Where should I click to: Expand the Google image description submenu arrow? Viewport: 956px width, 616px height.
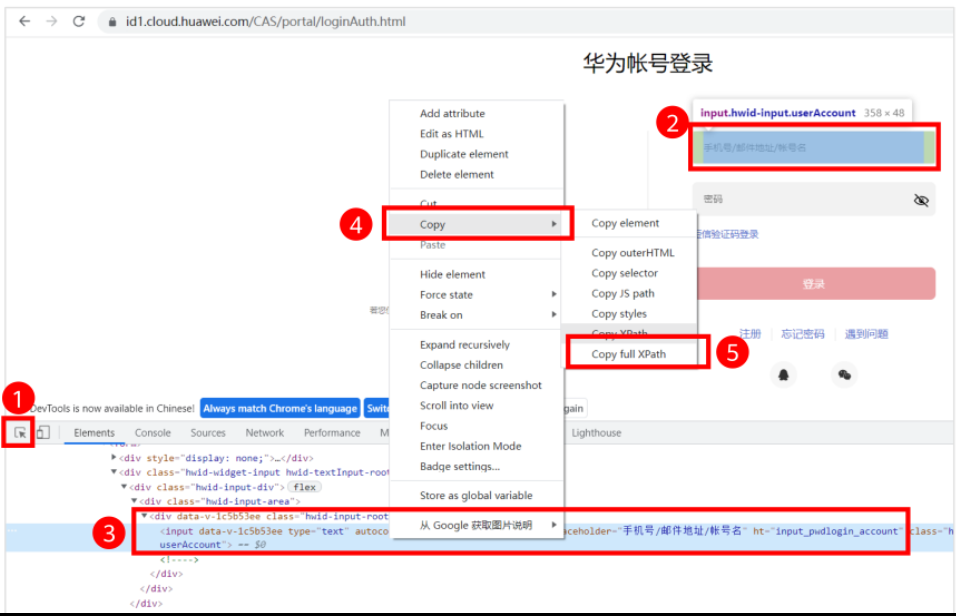click(554, 525)
